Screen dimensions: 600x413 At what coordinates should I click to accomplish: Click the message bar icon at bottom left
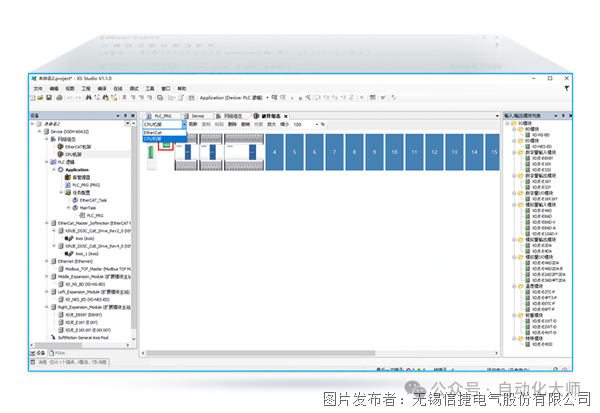point(33,362)
